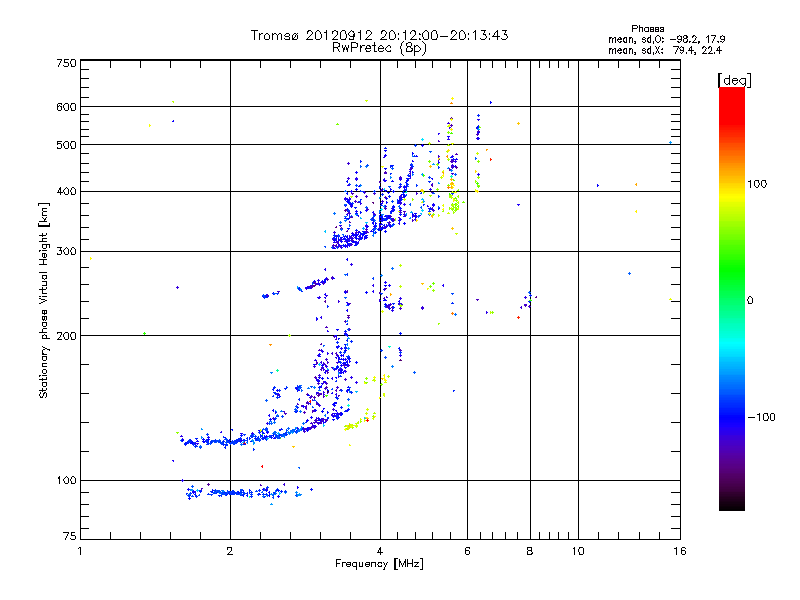This screenshot has height=600, width=800.
Task: Click the colorbar label 100
Action: coord(757,184)
